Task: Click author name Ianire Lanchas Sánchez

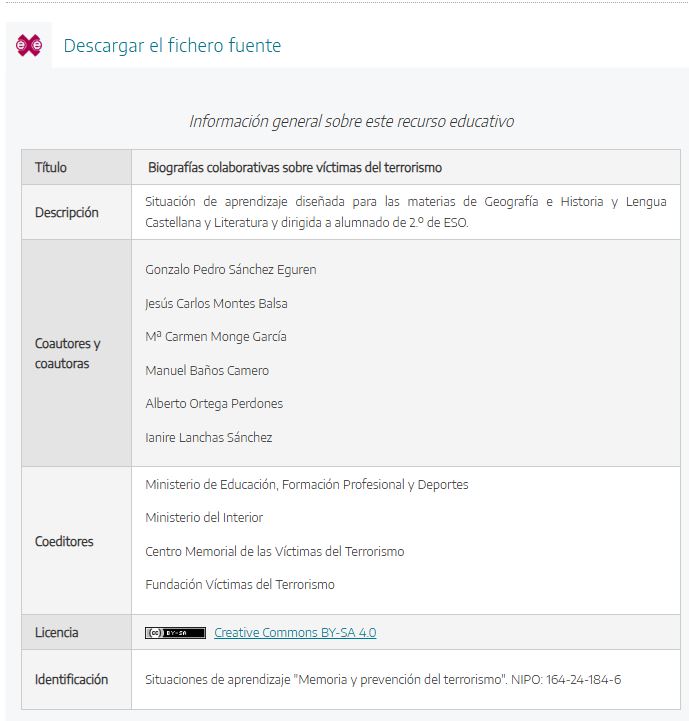Action: tap(208, 437)
